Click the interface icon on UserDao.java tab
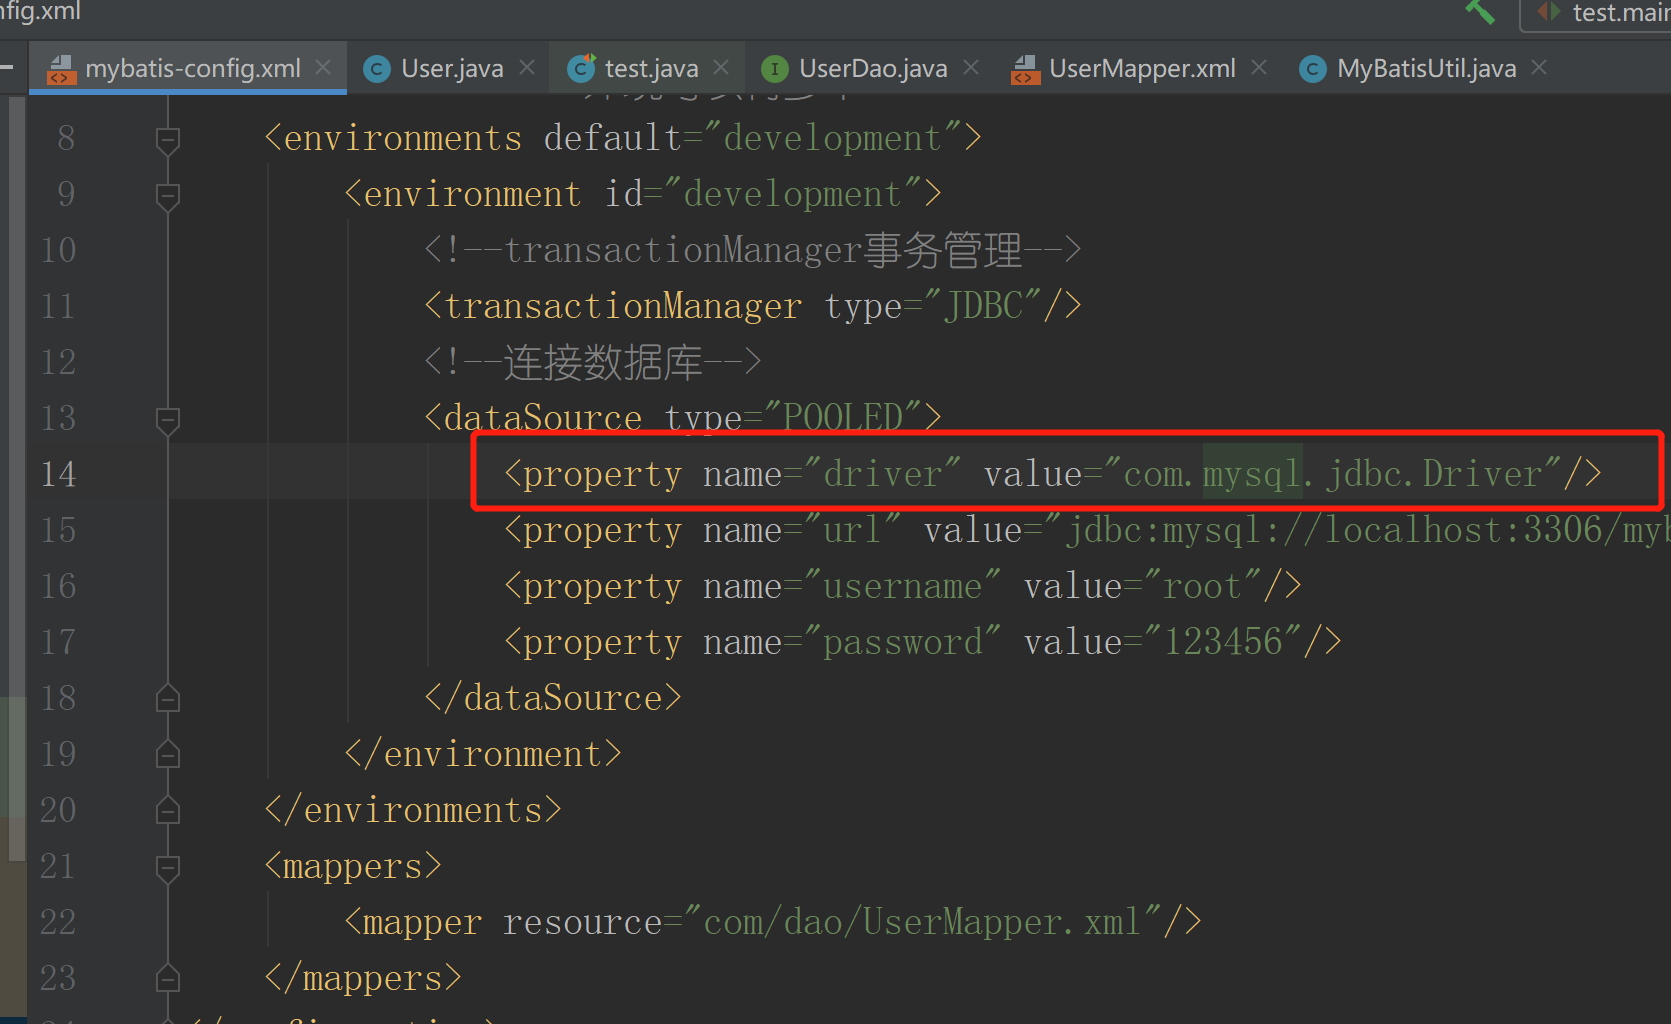The width and height of the screenshot is (1671, 1024). point(775,68)
